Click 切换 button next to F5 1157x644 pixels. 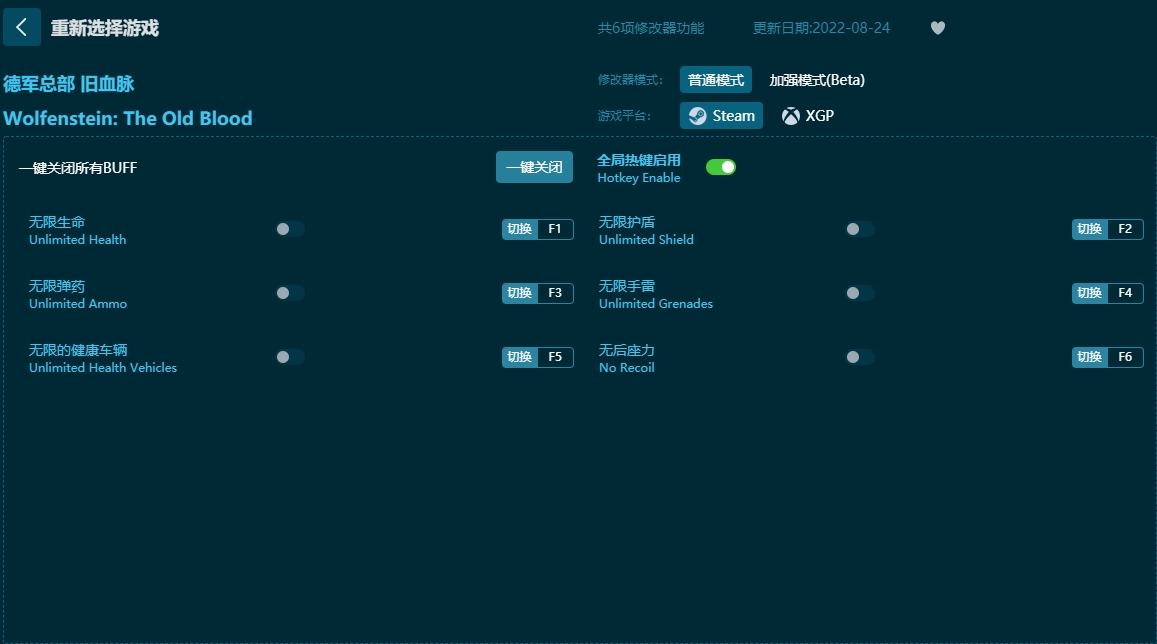tap(520, 357)
